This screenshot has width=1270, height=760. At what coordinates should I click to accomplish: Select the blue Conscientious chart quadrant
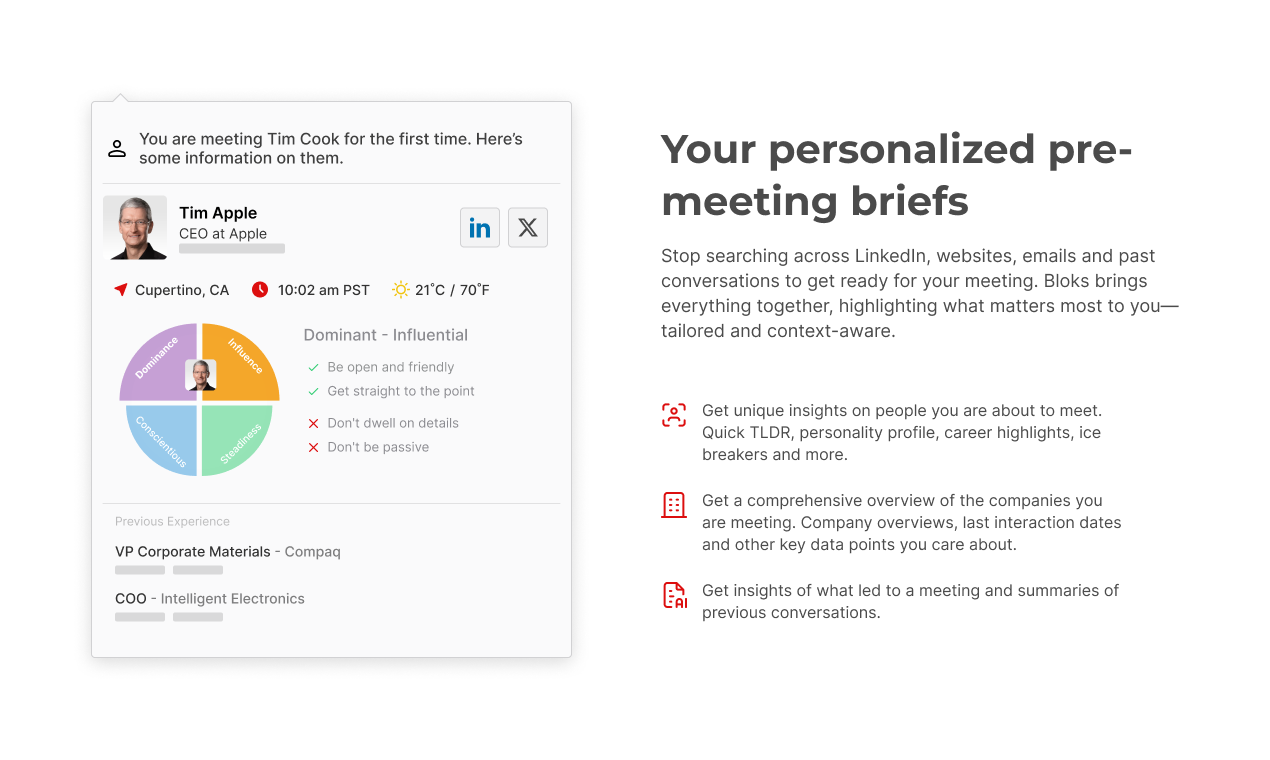[161, 440]
